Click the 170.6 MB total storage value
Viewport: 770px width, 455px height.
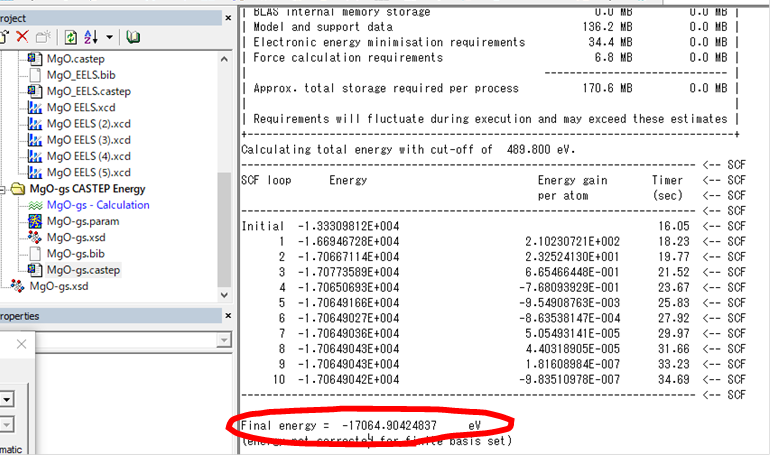[x=607, y=88]
